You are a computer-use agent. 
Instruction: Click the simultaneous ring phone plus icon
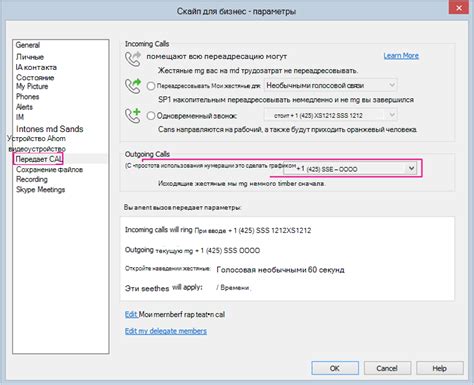[x=133, y=116]
